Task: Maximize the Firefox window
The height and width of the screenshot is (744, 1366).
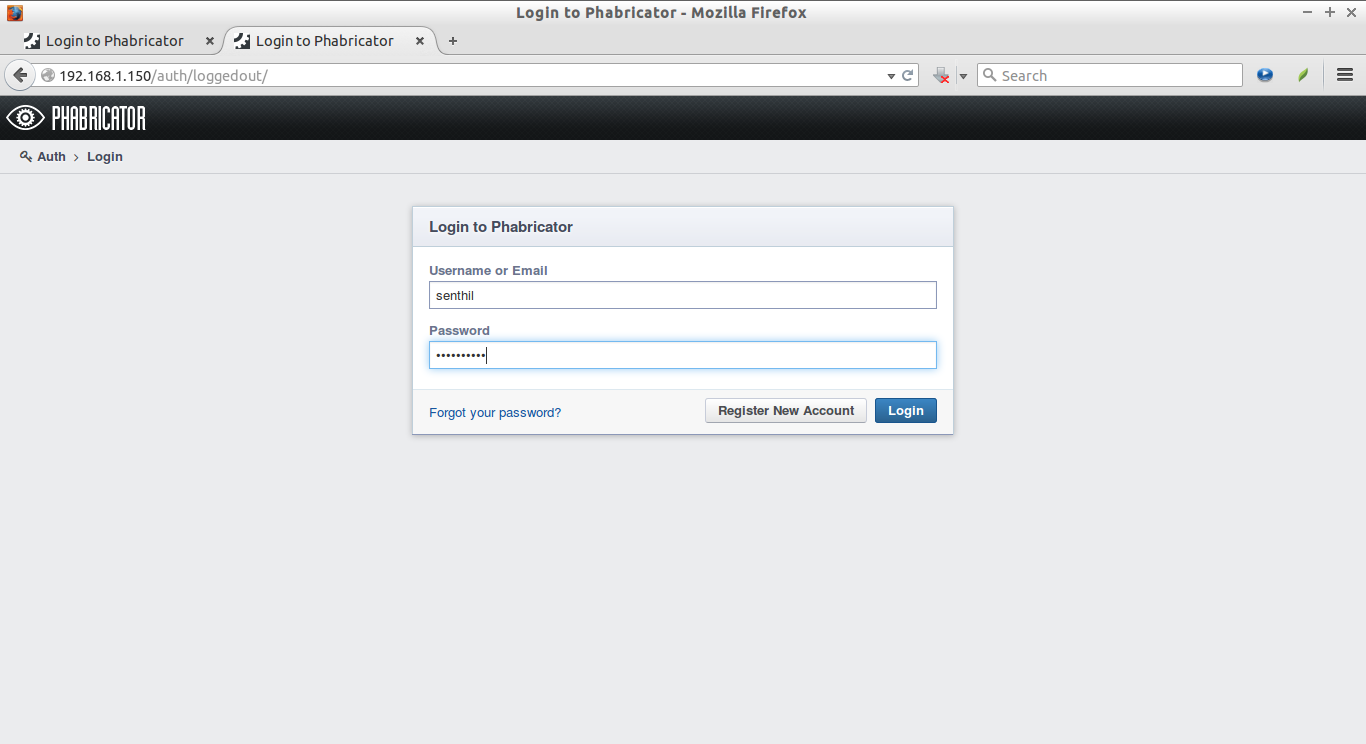Action: pos(1330,12)
